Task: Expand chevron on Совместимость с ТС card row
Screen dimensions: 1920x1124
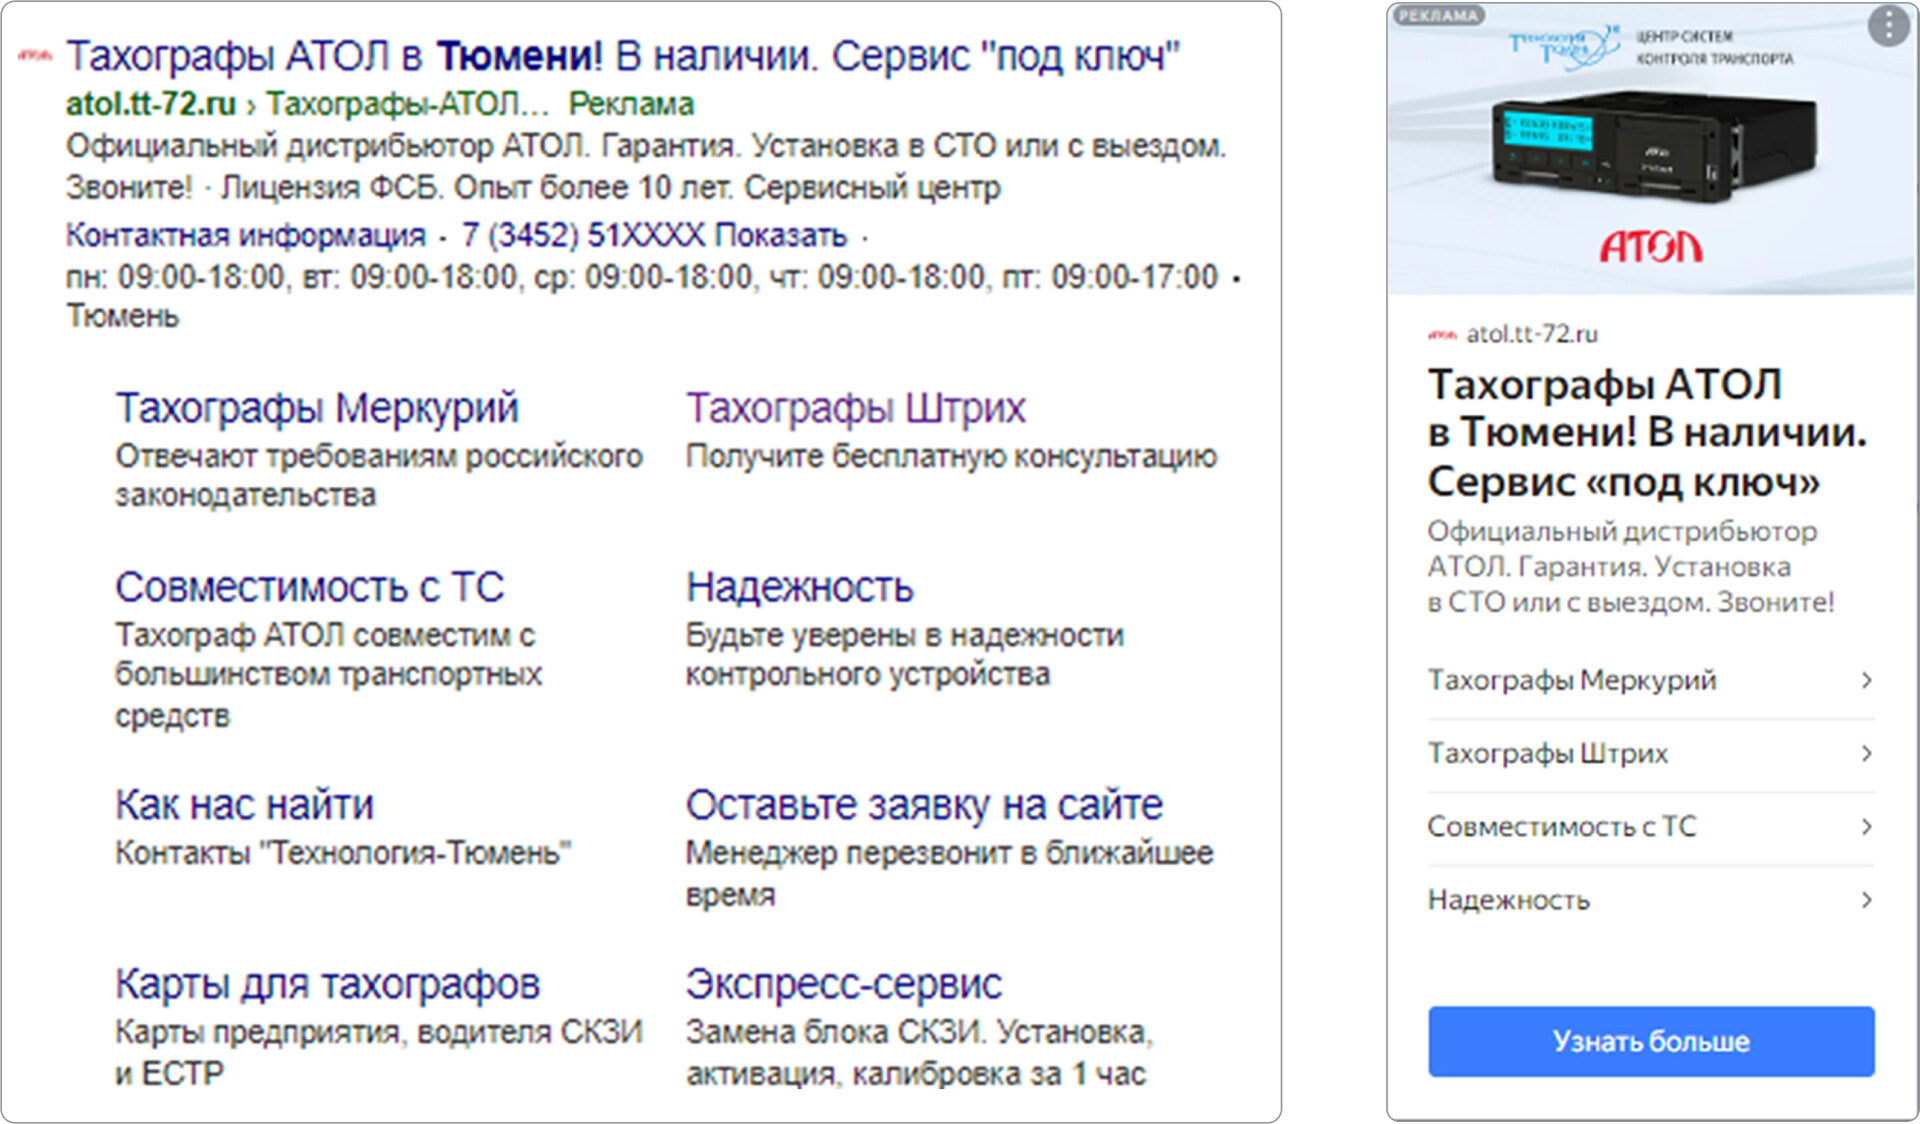Action: click(x=1866, y=826)
